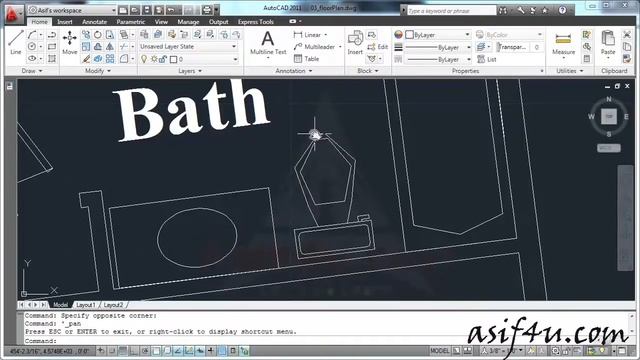Click the block Edit button
Viewport: 640px width, 360px height.
tap(377, 47)
